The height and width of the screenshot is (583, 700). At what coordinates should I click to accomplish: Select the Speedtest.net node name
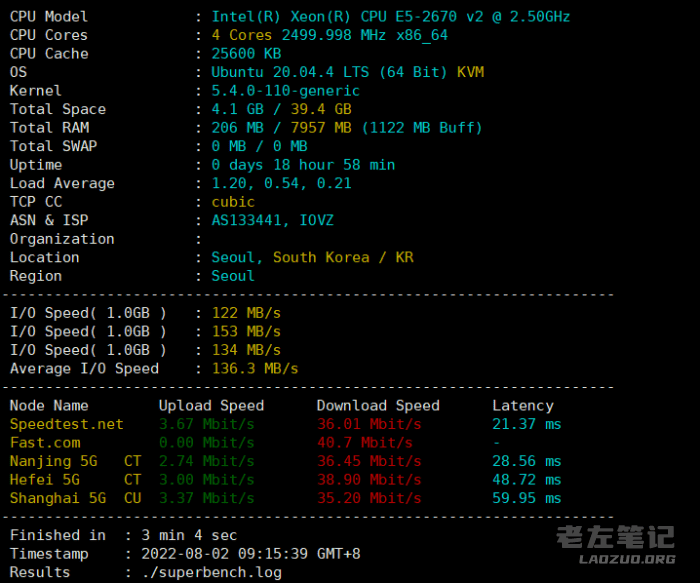pos(67,424)
